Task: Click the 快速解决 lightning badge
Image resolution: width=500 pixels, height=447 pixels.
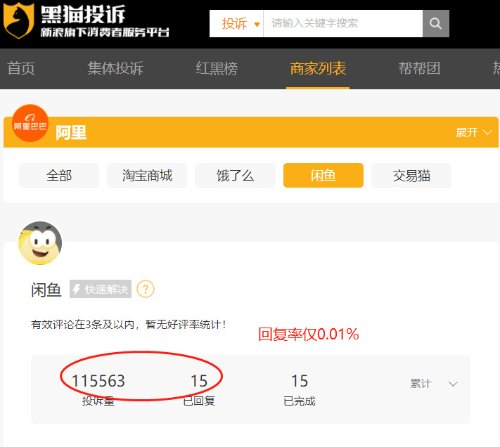Action: (100, 289)
